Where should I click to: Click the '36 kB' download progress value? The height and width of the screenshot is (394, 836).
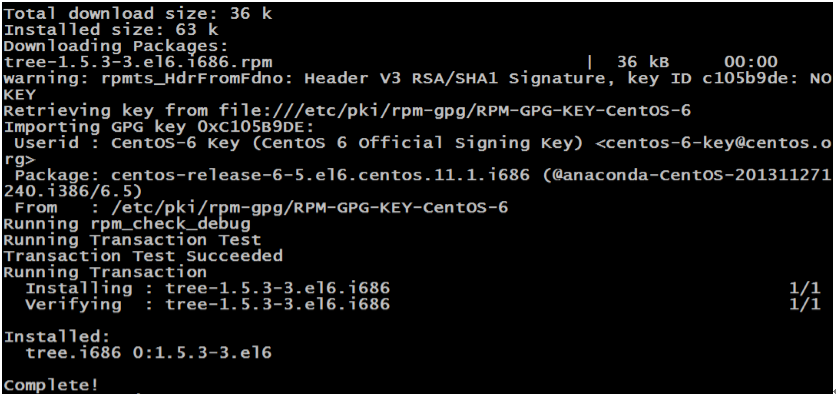coord(642,62)
